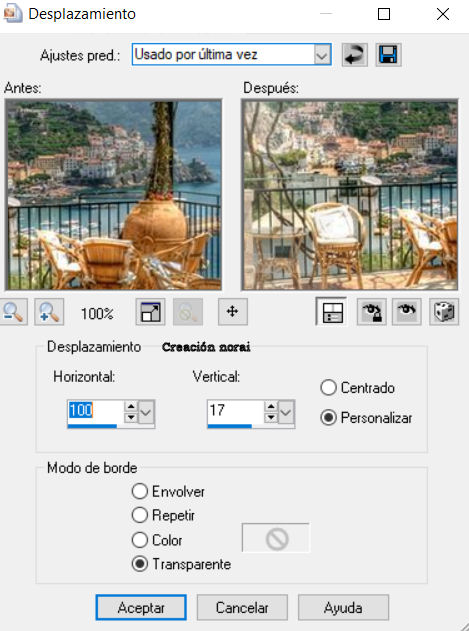The height and width of the screenshot is (631, 469).
Task: Expand the Vertical value dropdown arrow
Action: click(286, 412)
